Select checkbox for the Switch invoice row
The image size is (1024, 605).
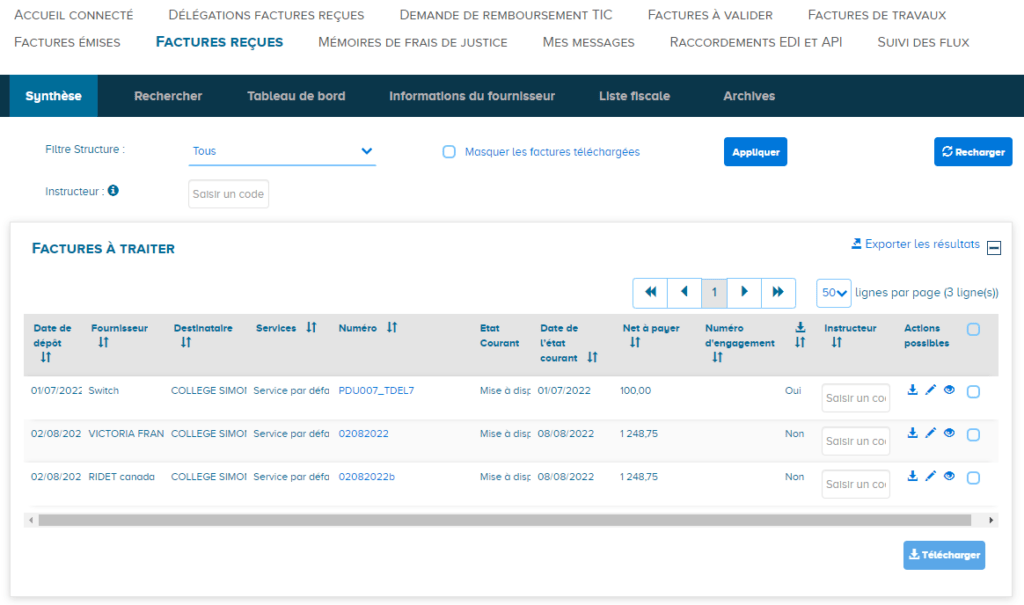(973, 392)
